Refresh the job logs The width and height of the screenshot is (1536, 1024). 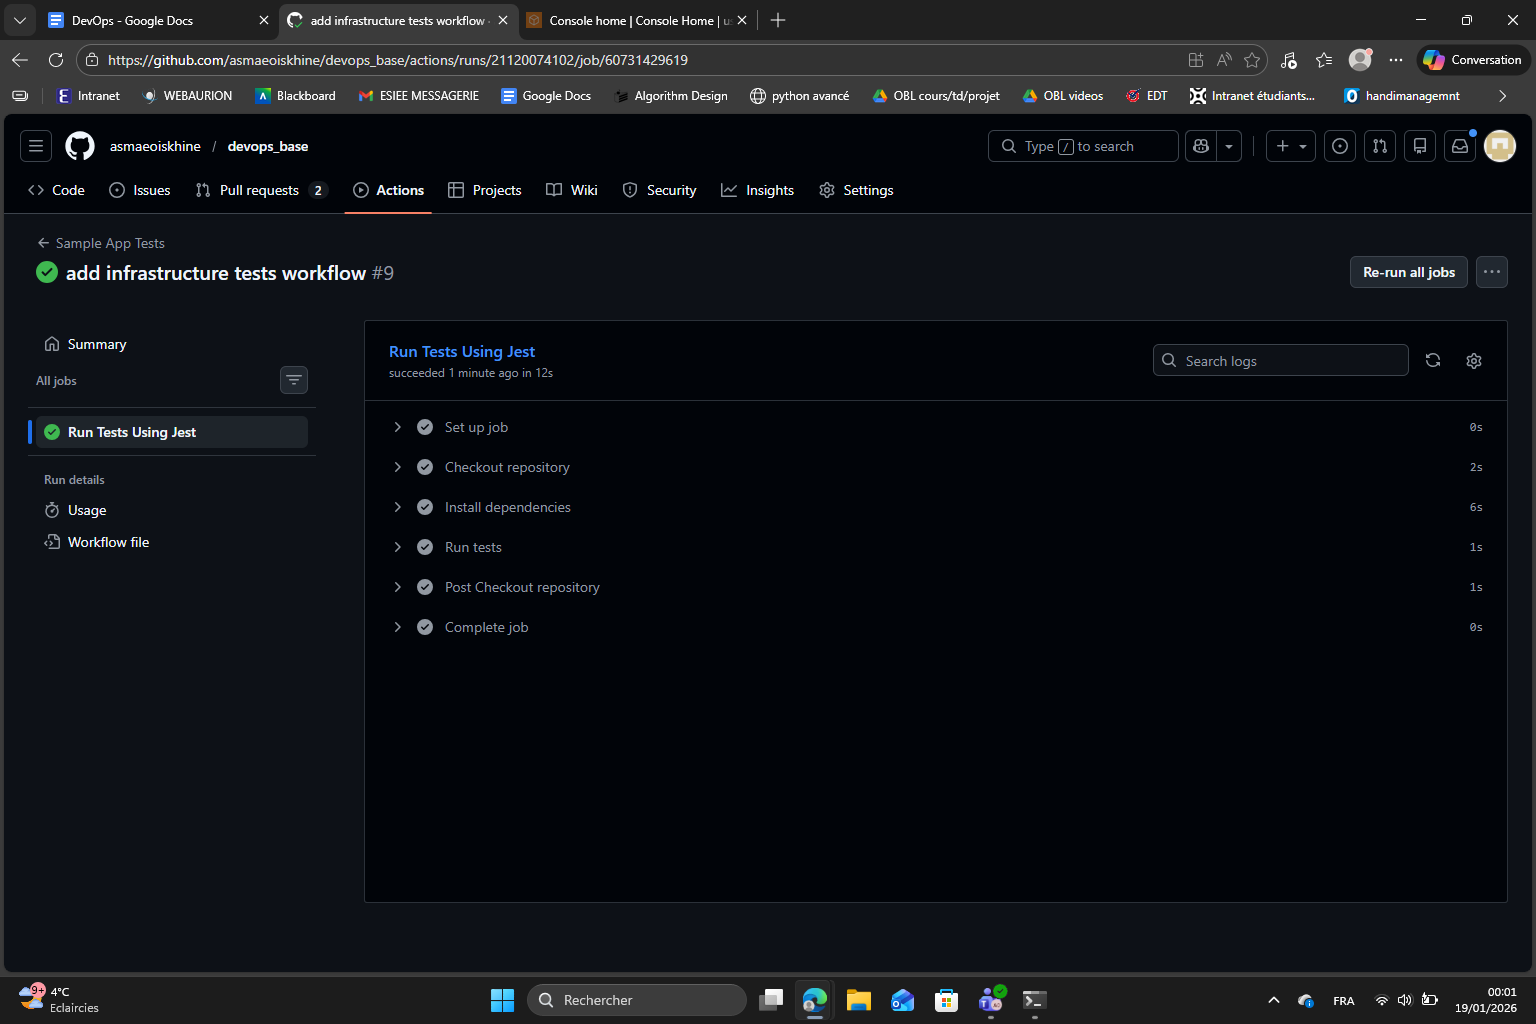1433,361
